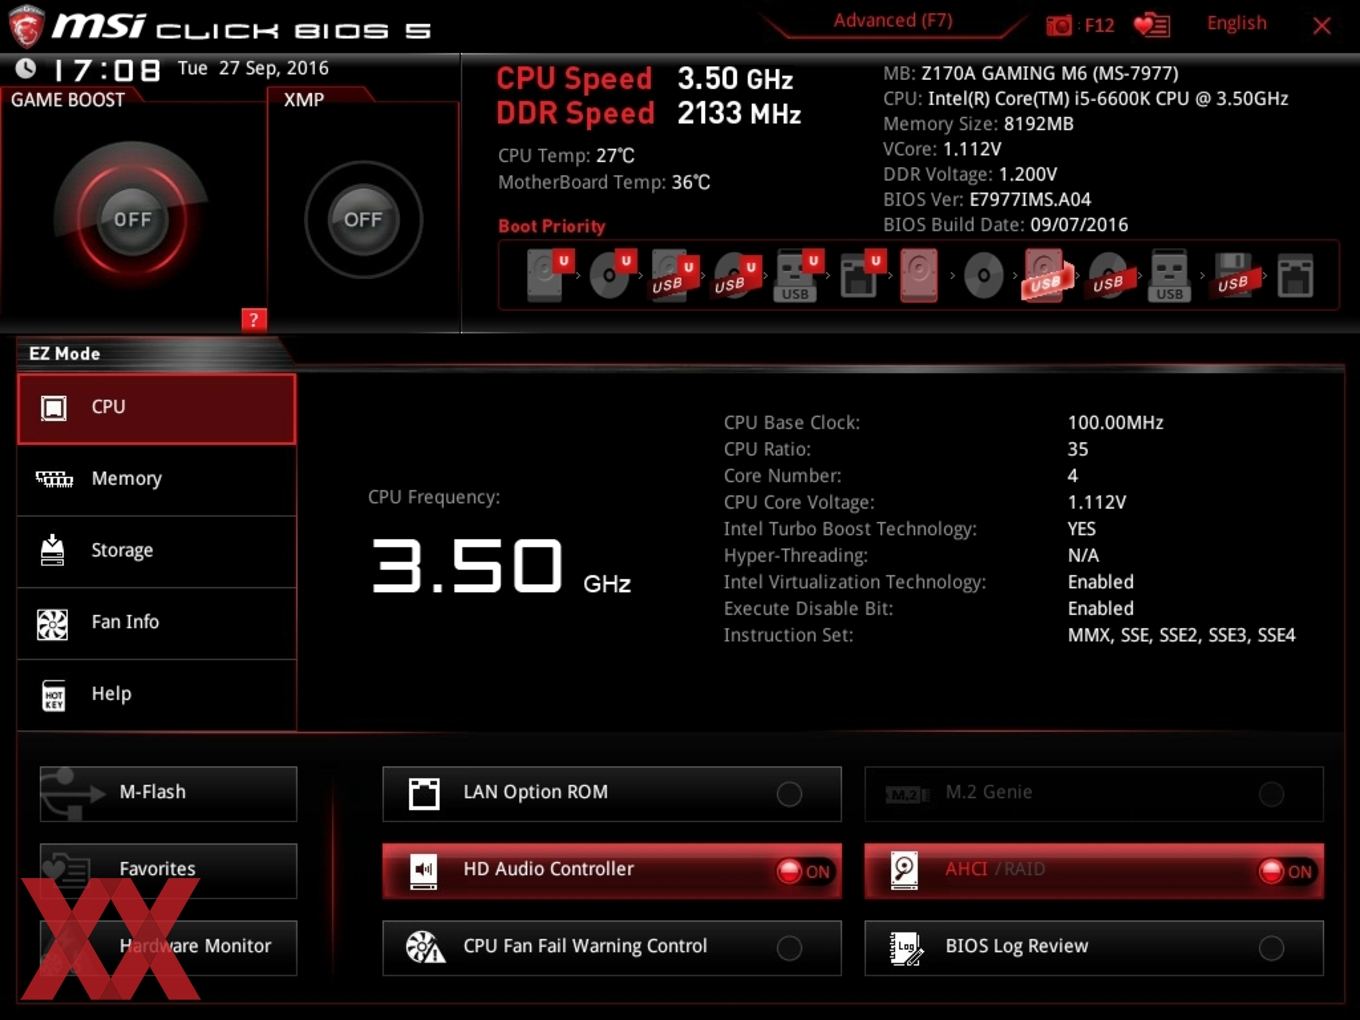The image size is (1360, 1020).
Task: Click the large 3.50 GHz CPU frequency
Action: [x=501, y=566]
